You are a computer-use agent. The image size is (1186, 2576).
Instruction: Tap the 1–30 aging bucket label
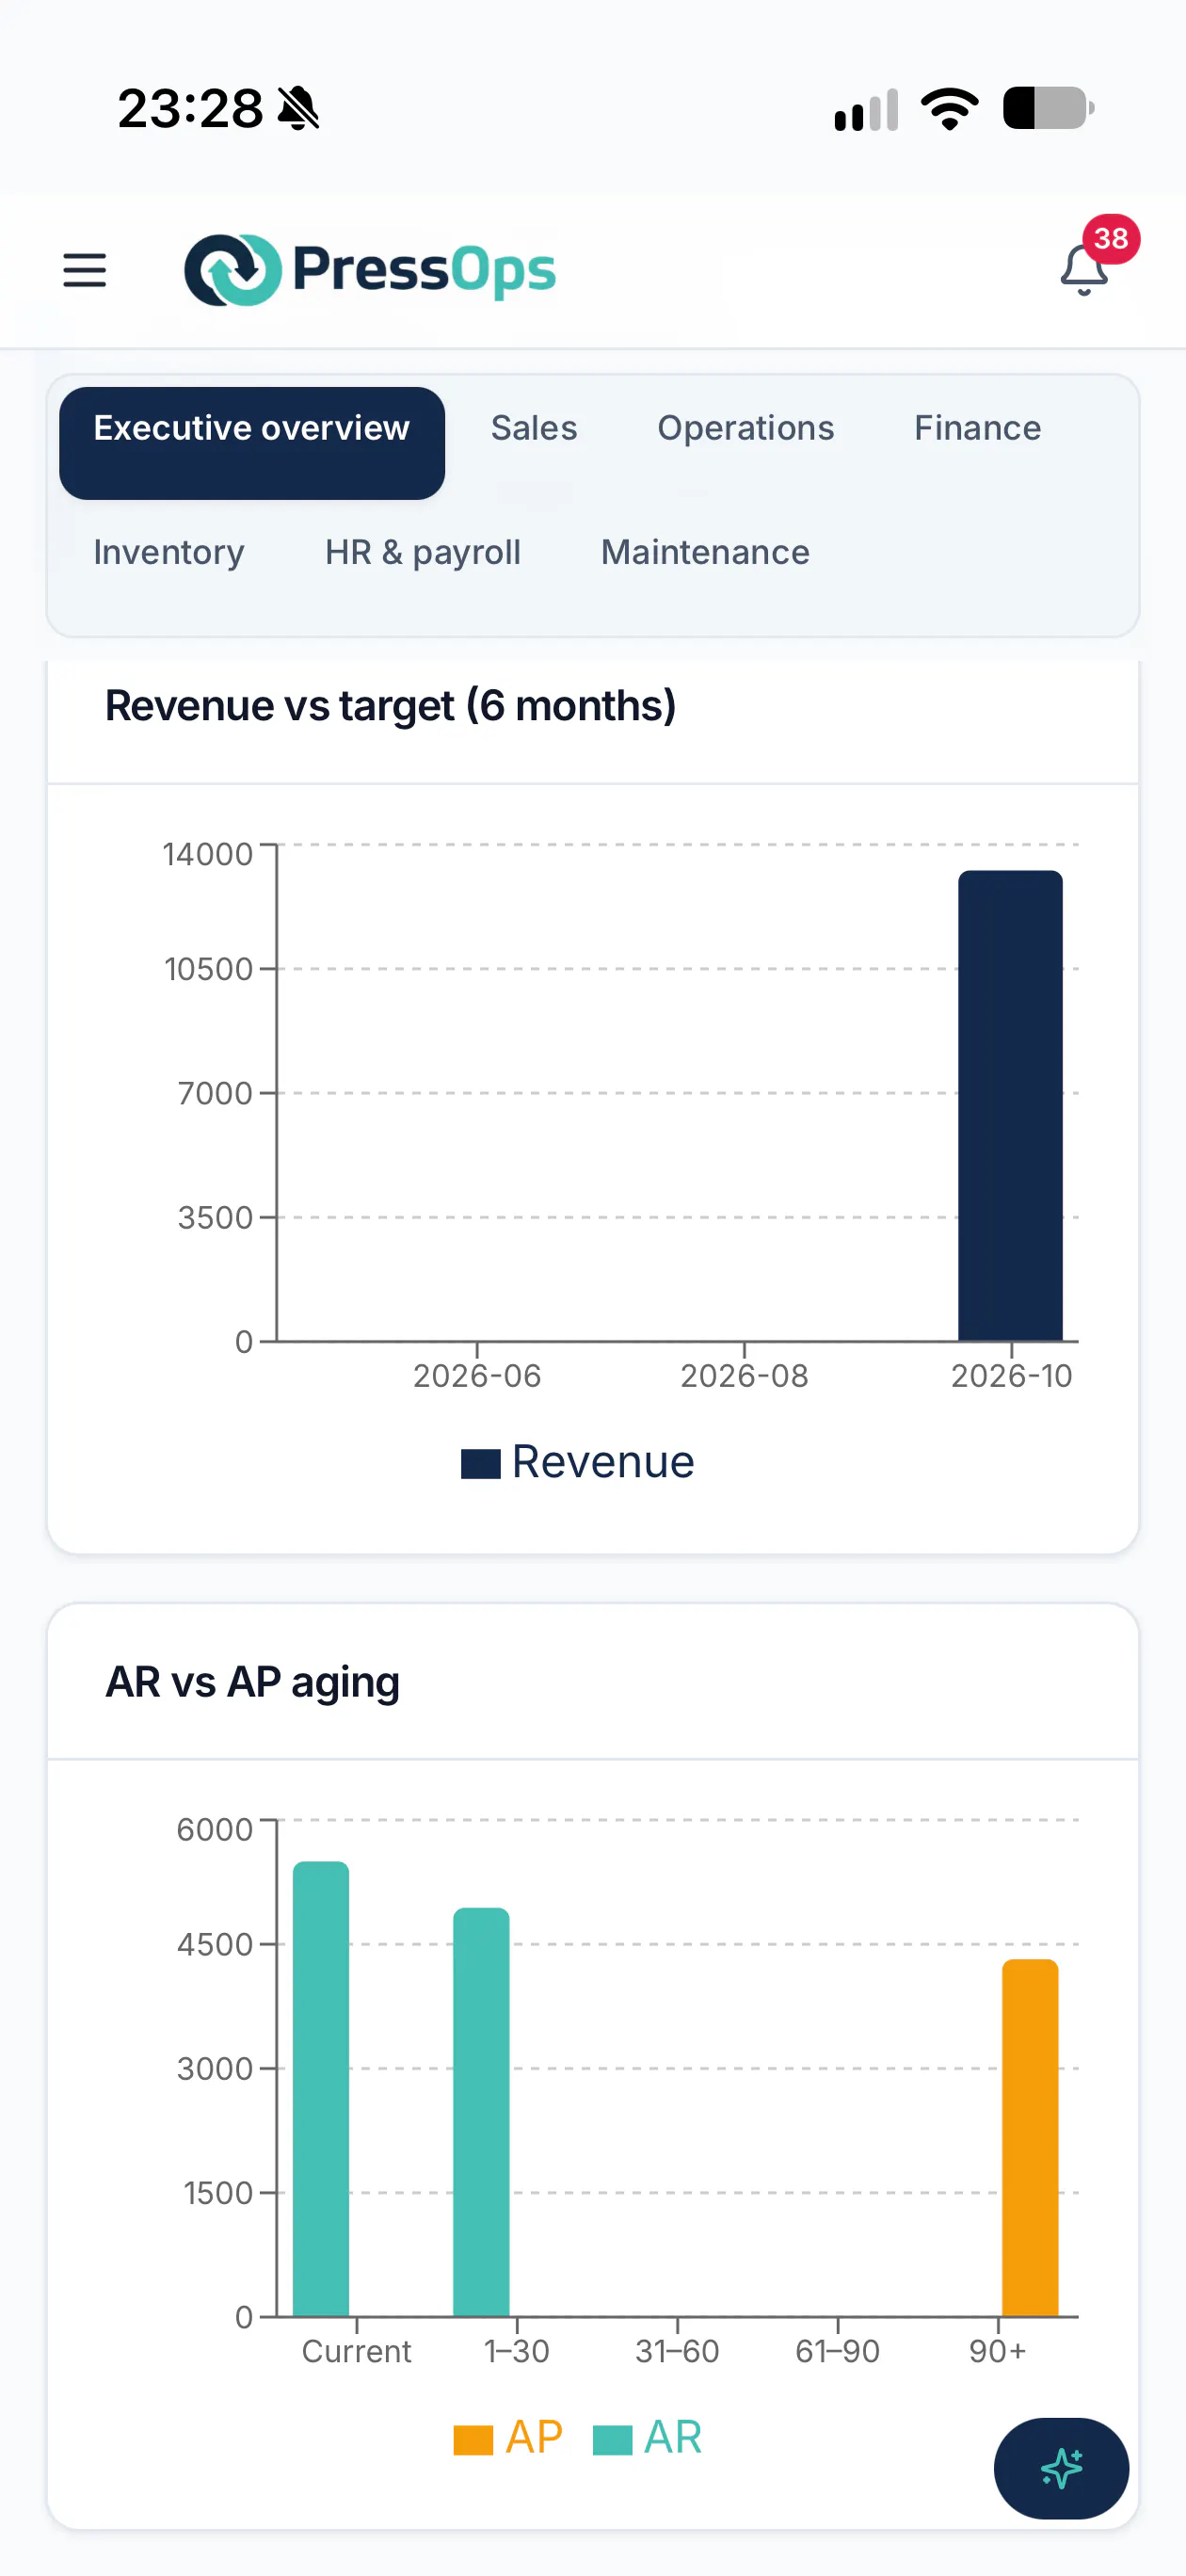(517, 2351)
